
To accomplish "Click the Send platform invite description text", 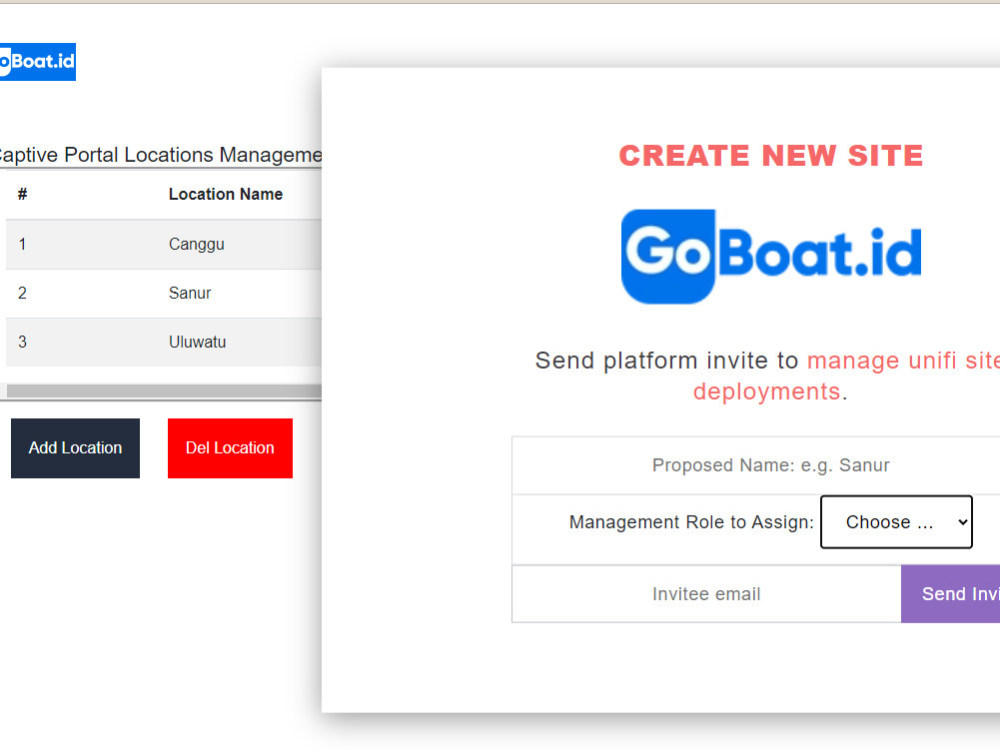I will (x=768, y=376).
